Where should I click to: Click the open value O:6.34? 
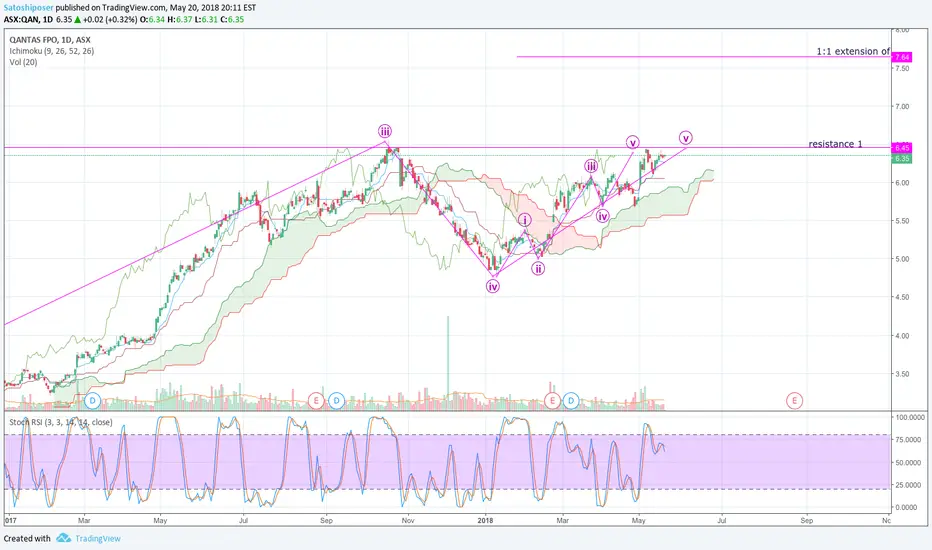point(152,19)
